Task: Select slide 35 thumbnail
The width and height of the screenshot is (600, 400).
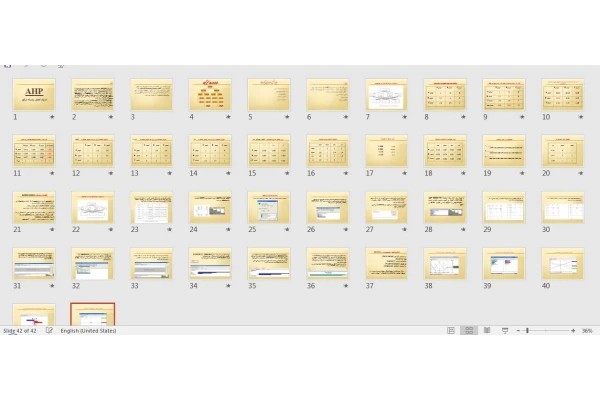Action: point(269,263)
